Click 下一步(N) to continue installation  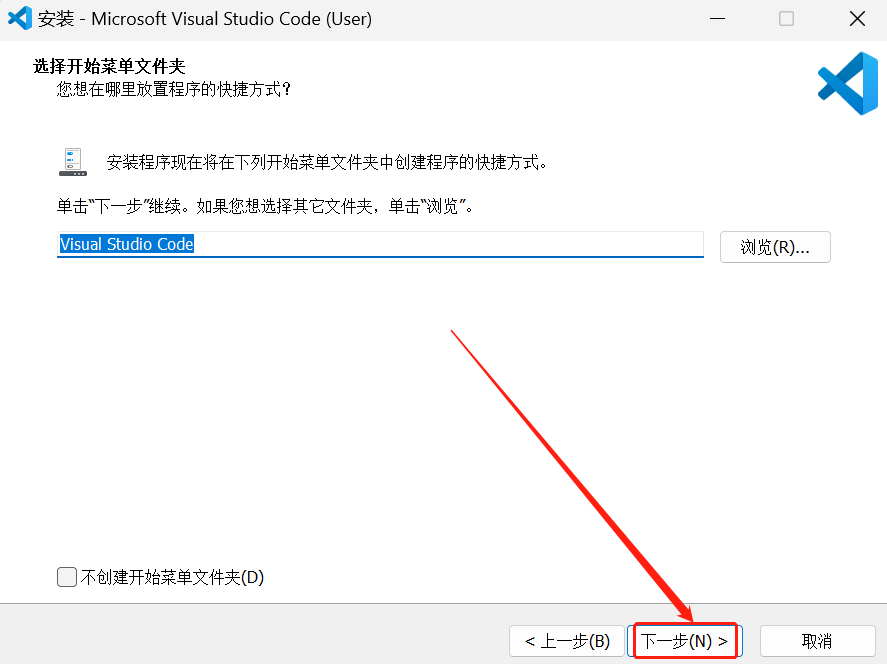coord(685,640)
